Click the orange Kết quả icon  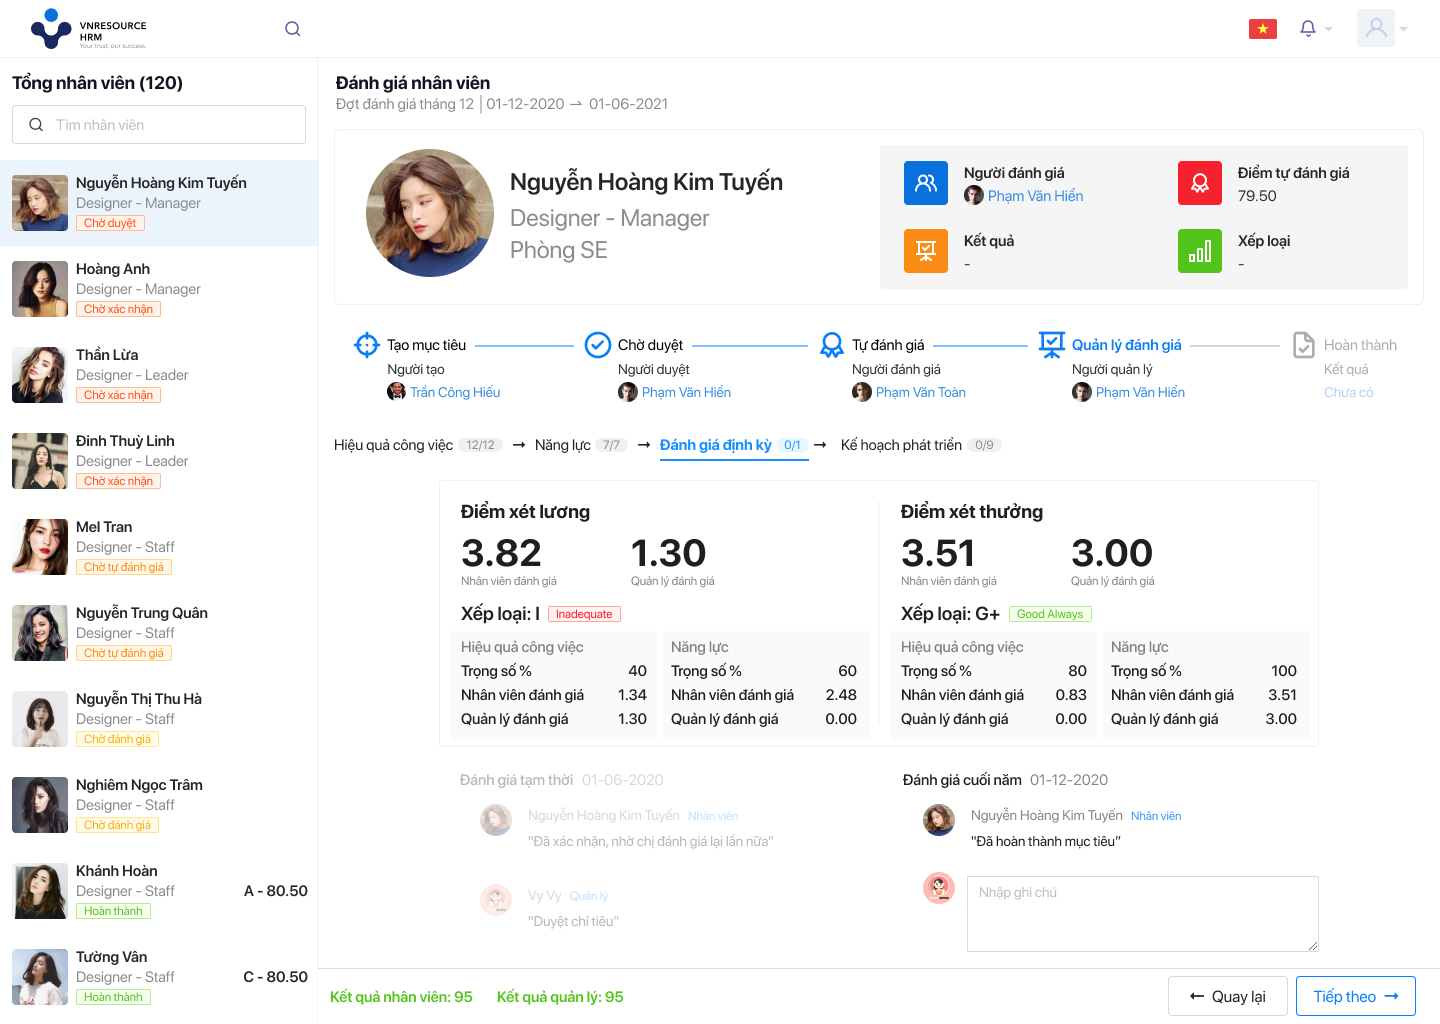(925, 251)
